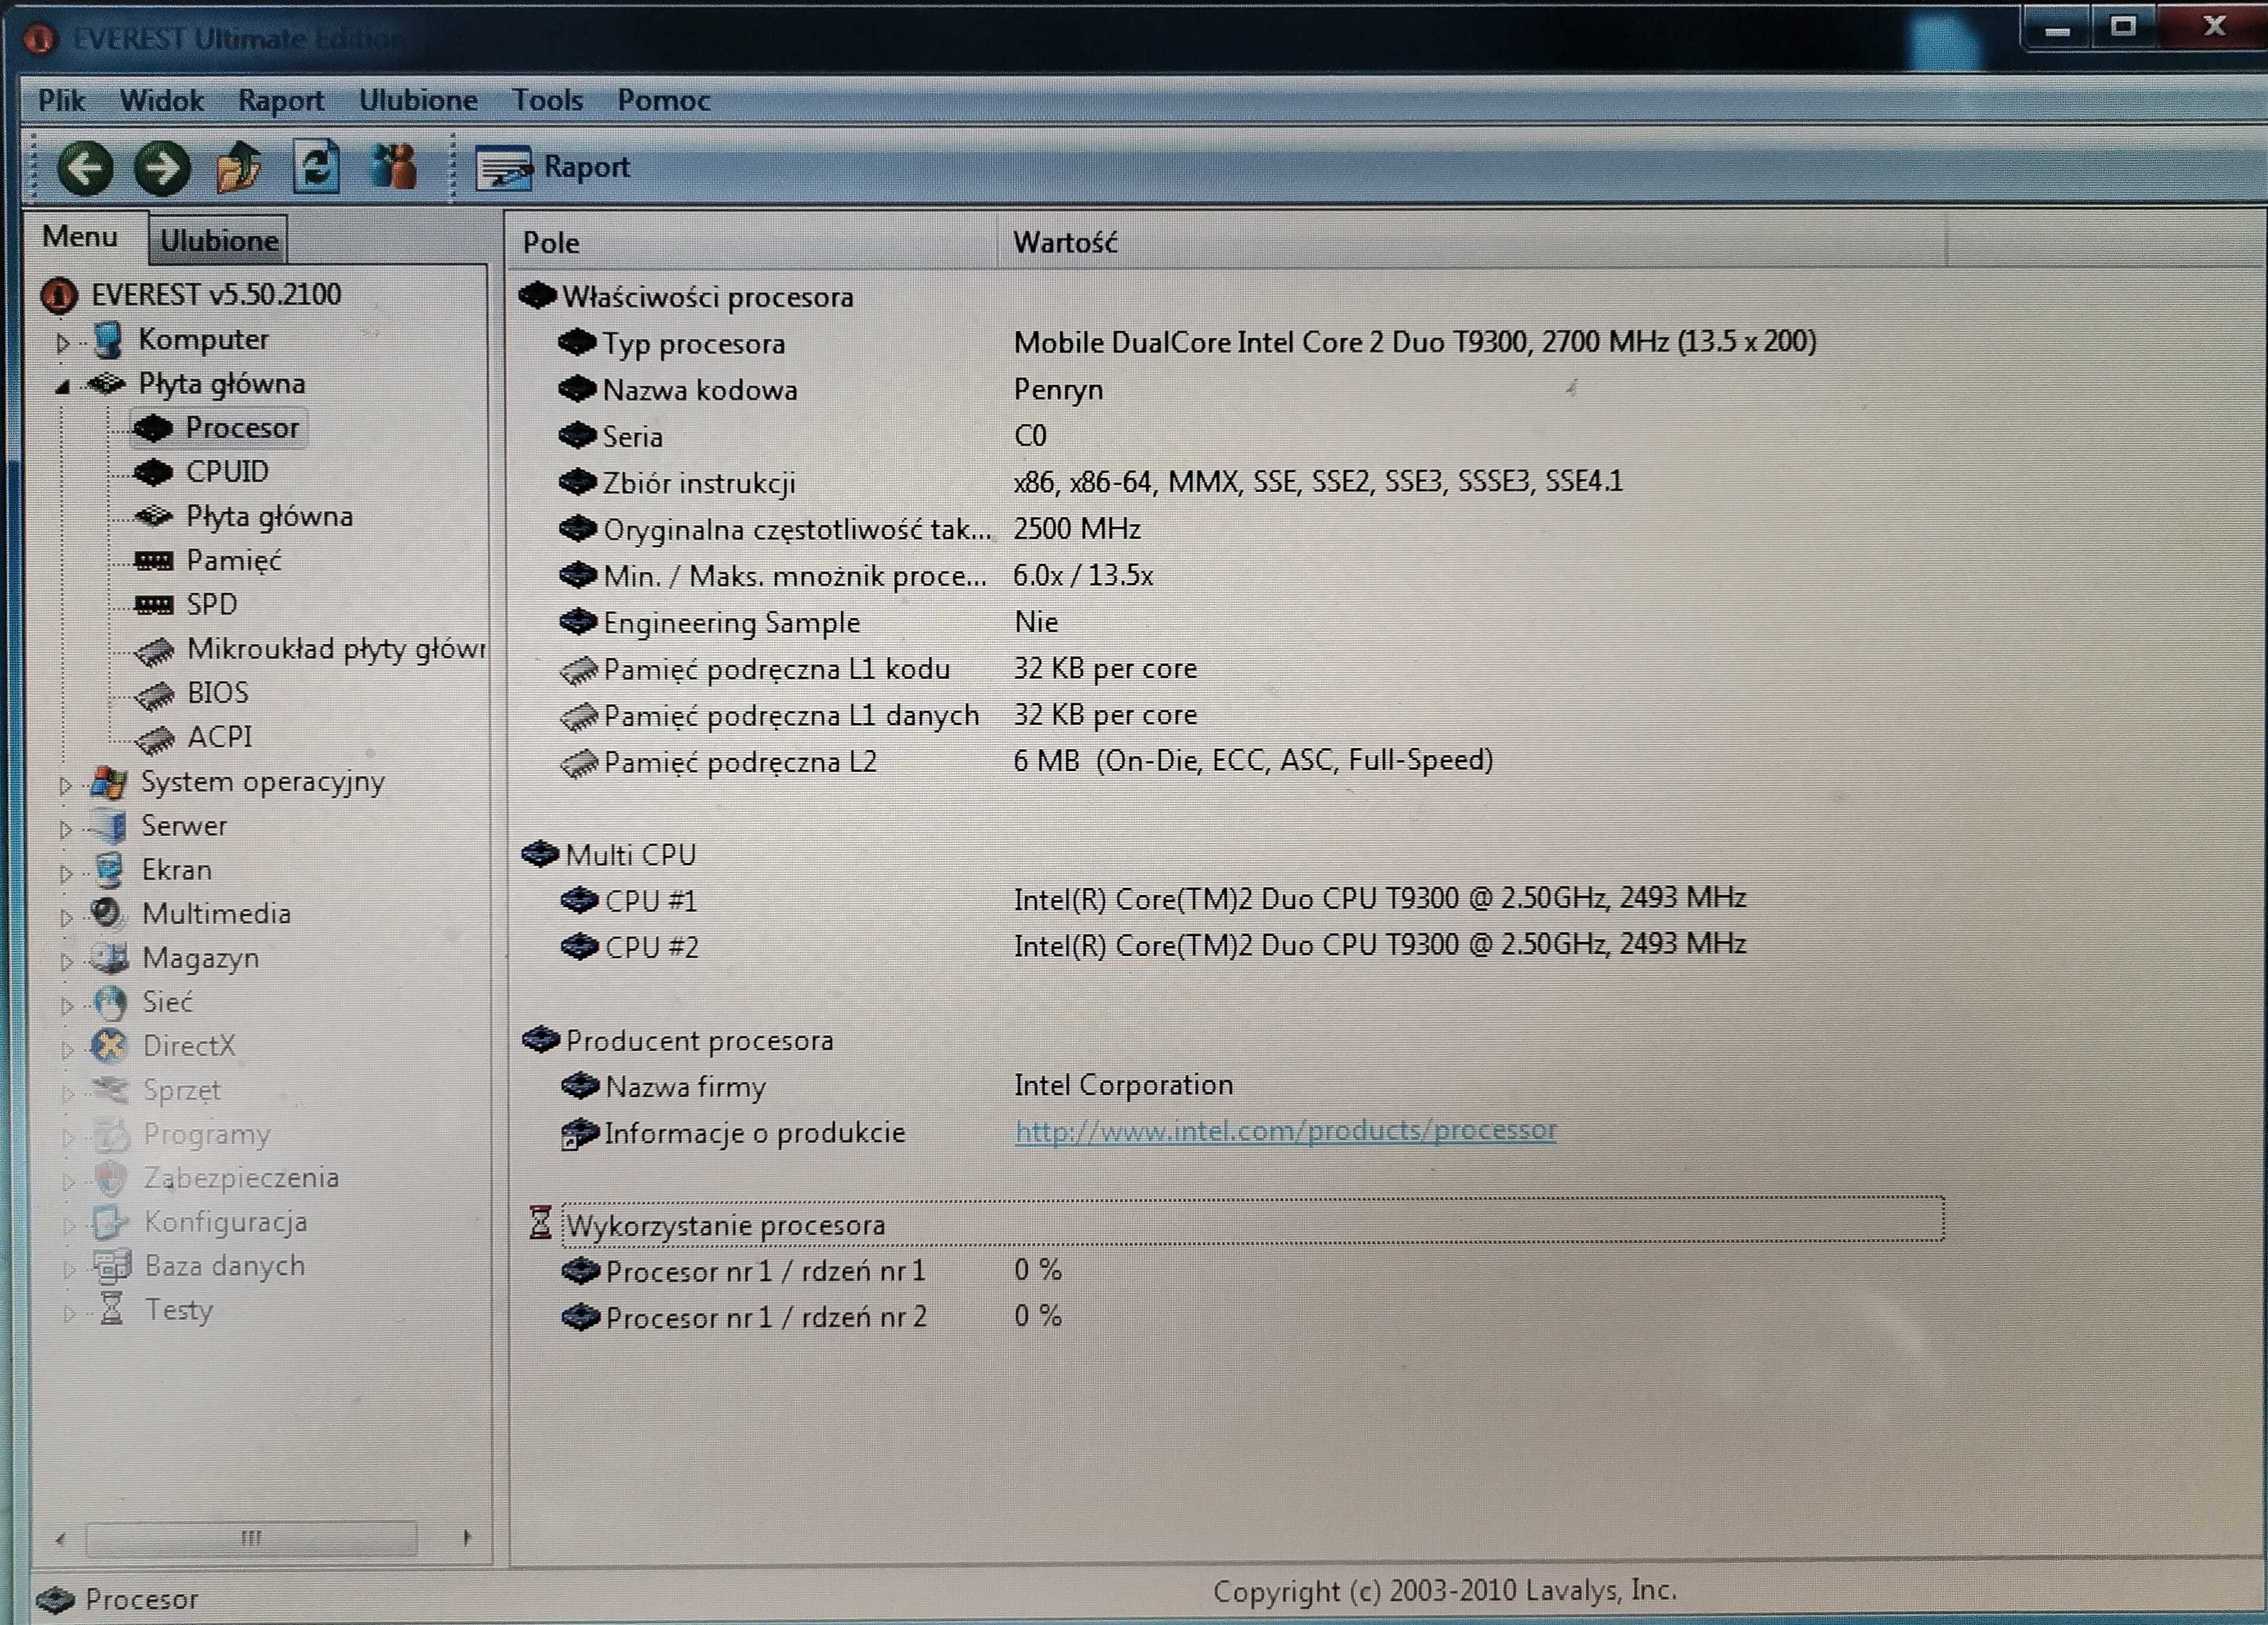The width and height of the screenshot is (2268, 1625).
Task: Select the Konfiguracja tree item
Action: click(225, 1222)
